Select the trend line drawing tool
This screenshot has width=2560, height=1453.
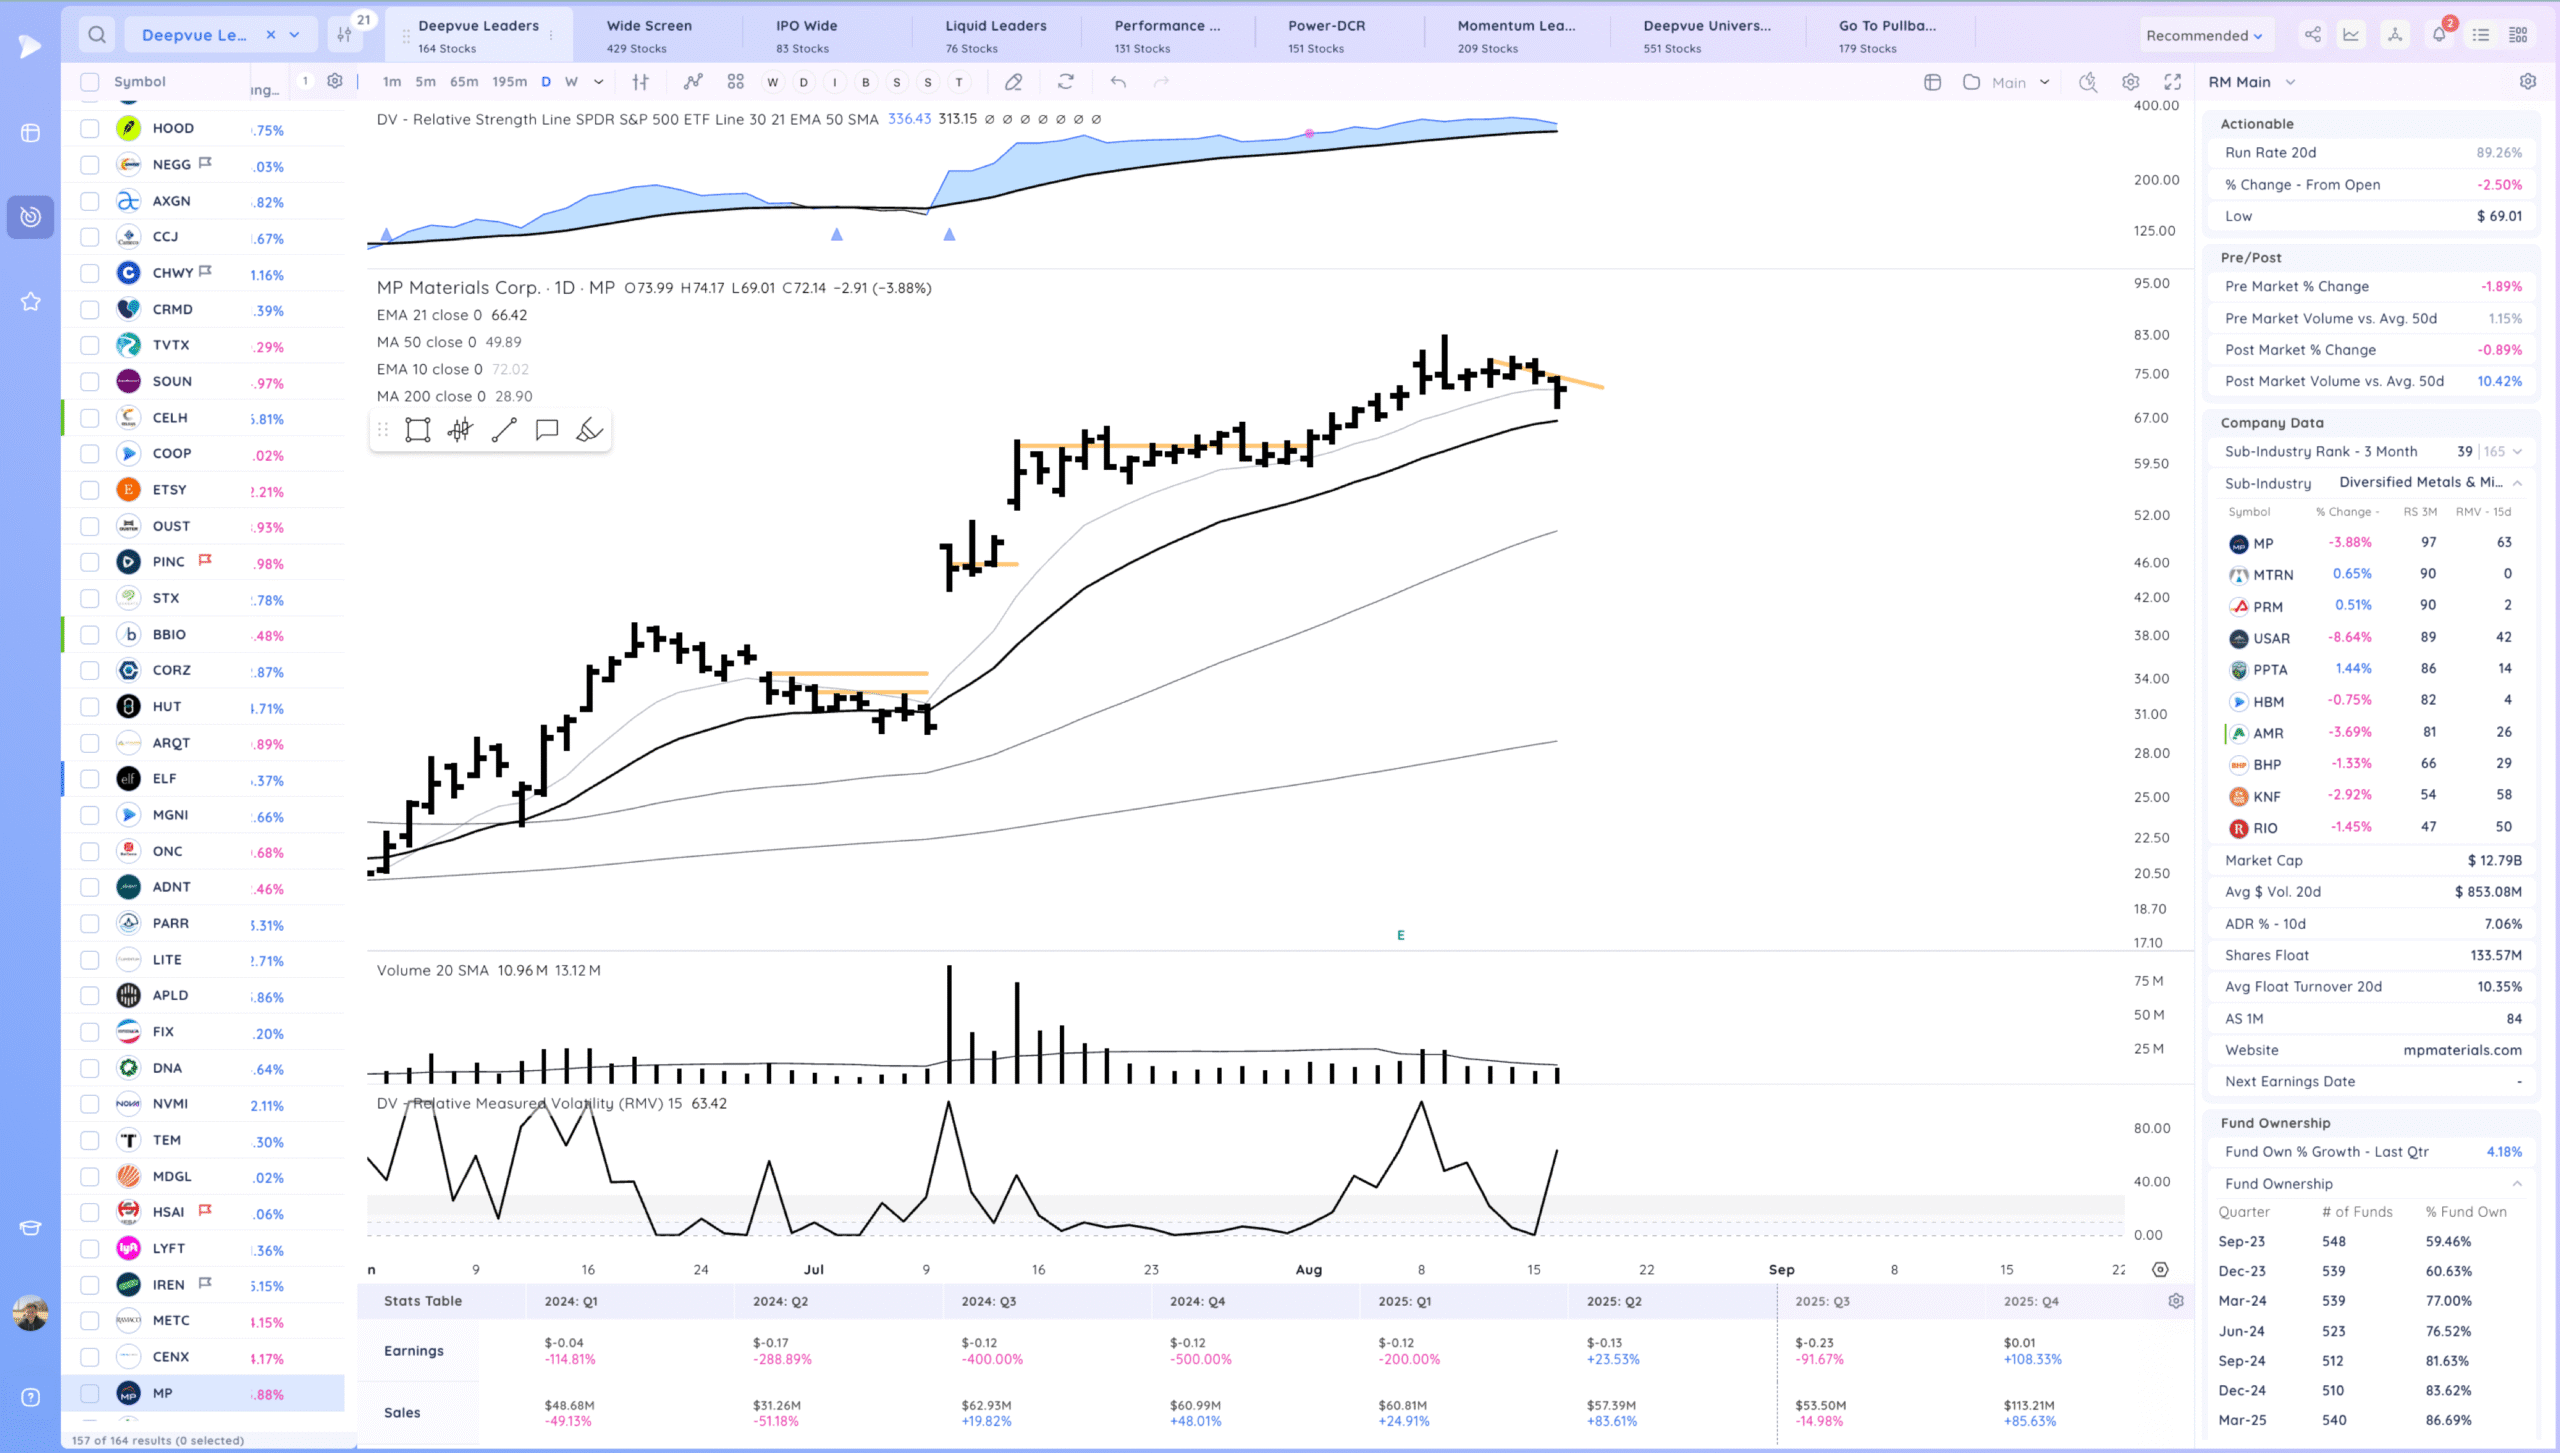pyautogui.click(x=504, y=431)
